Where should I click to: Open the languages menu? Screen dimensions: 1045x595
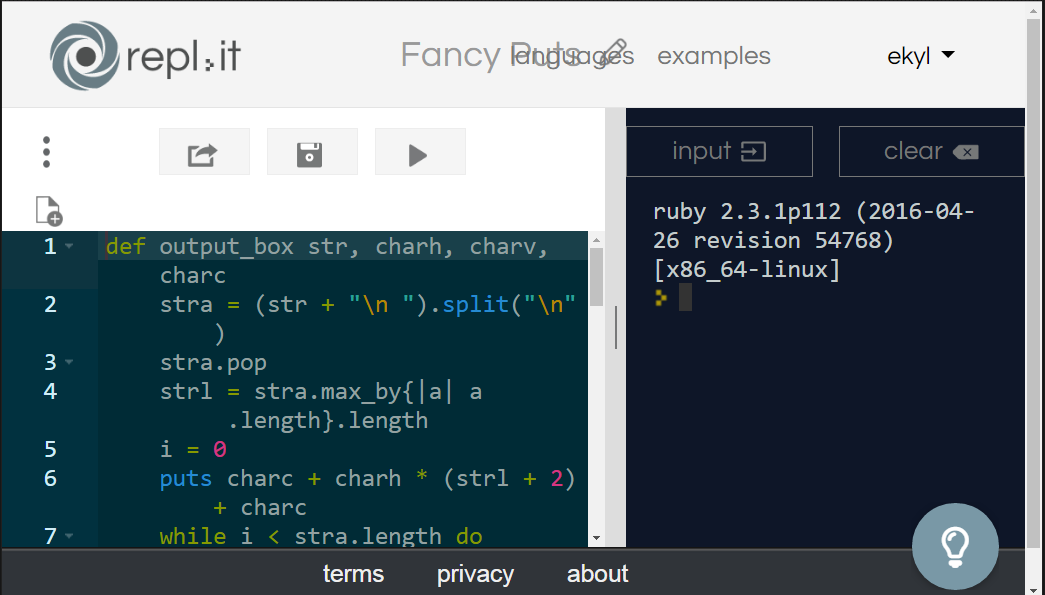point(572,56)
